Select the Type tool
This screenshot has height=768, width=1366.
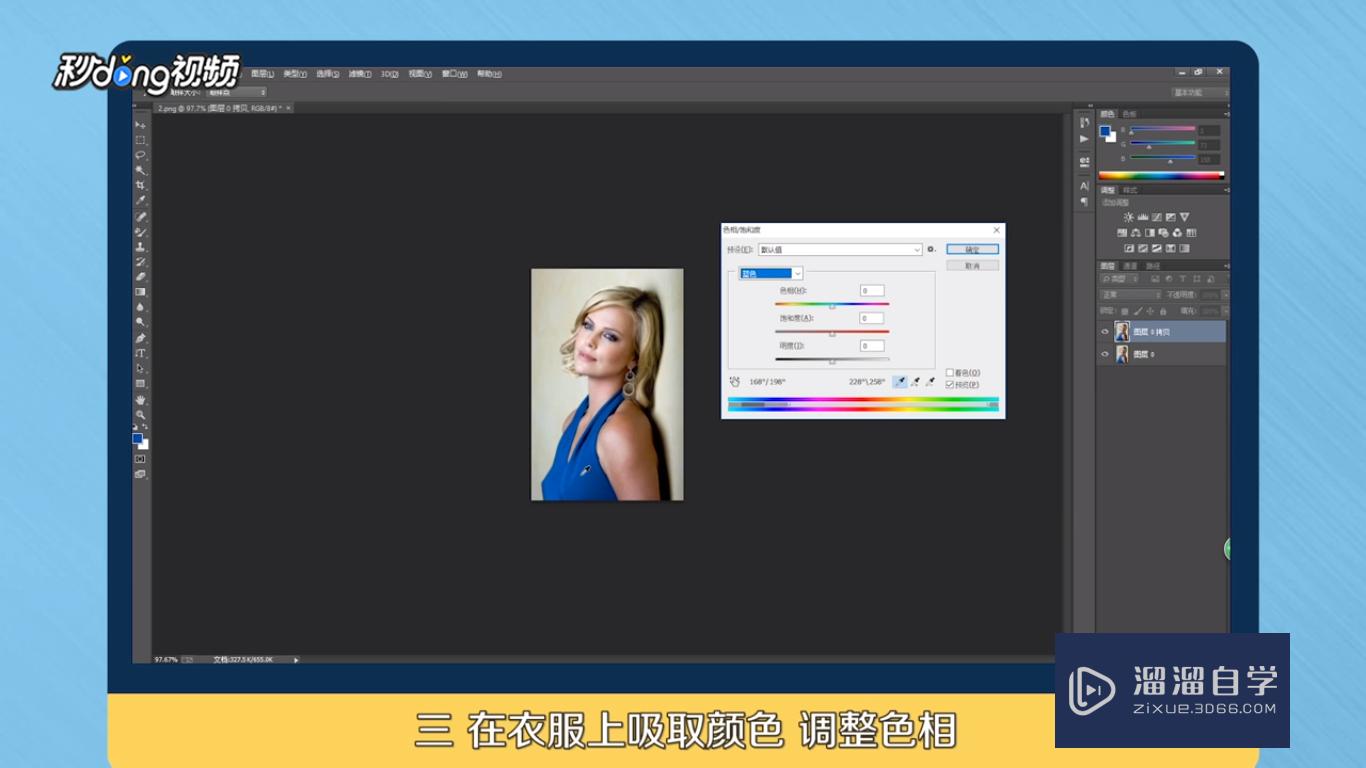point(141,353)
